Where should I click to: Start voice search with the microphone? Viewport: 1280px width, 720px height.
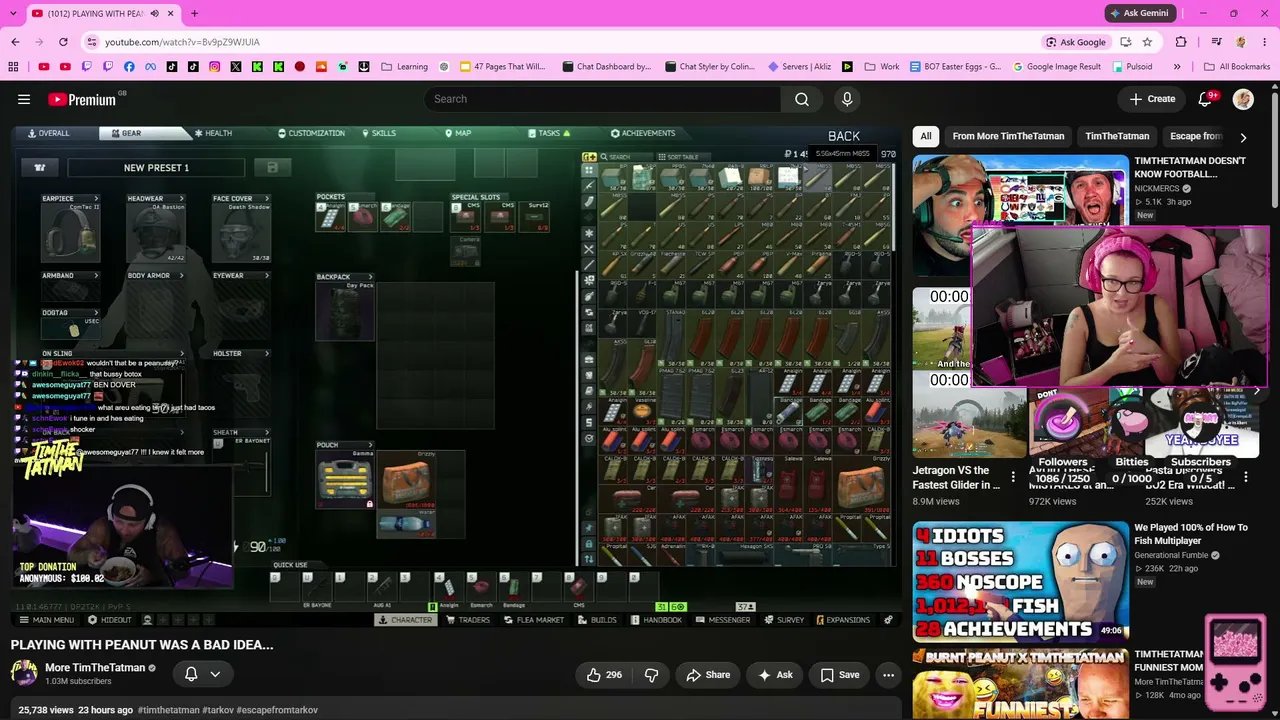[x=847, y=99]
